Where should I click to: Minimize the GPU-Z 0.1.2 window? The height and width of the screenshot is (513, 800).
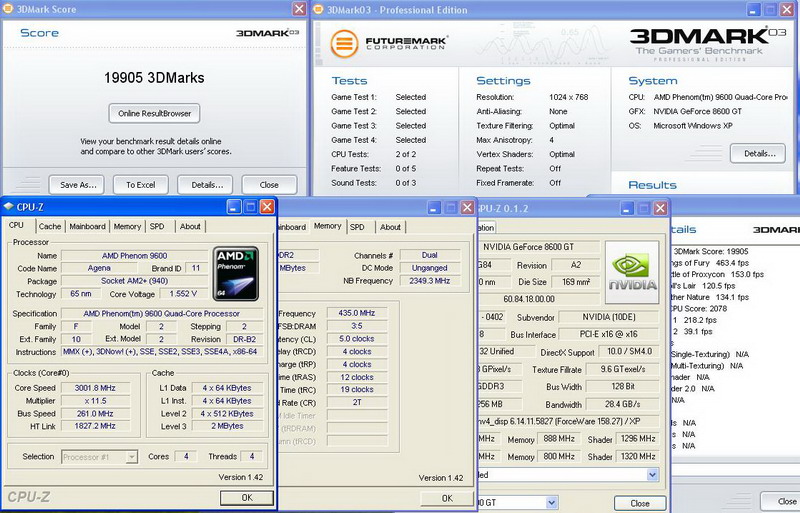click(627, 208)
